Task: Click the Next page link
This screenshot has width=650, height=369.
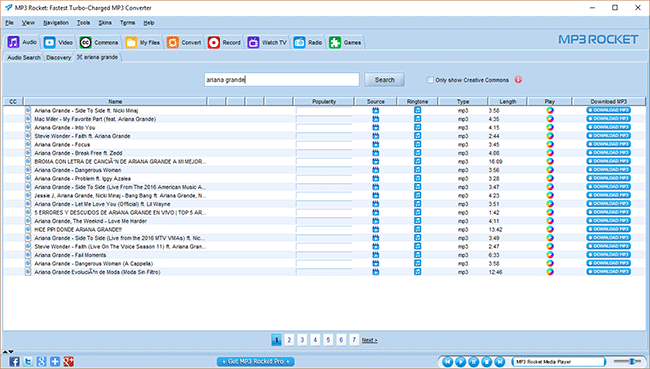Action: pyautogui.click(x=369, y=340)
